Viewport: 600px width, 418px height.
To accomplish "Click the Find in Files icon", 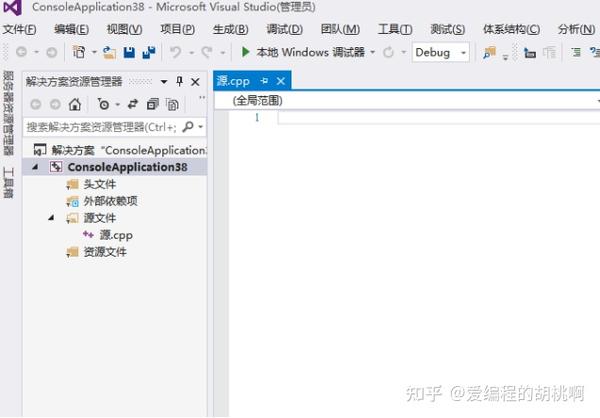I will (x=489, y=52).
